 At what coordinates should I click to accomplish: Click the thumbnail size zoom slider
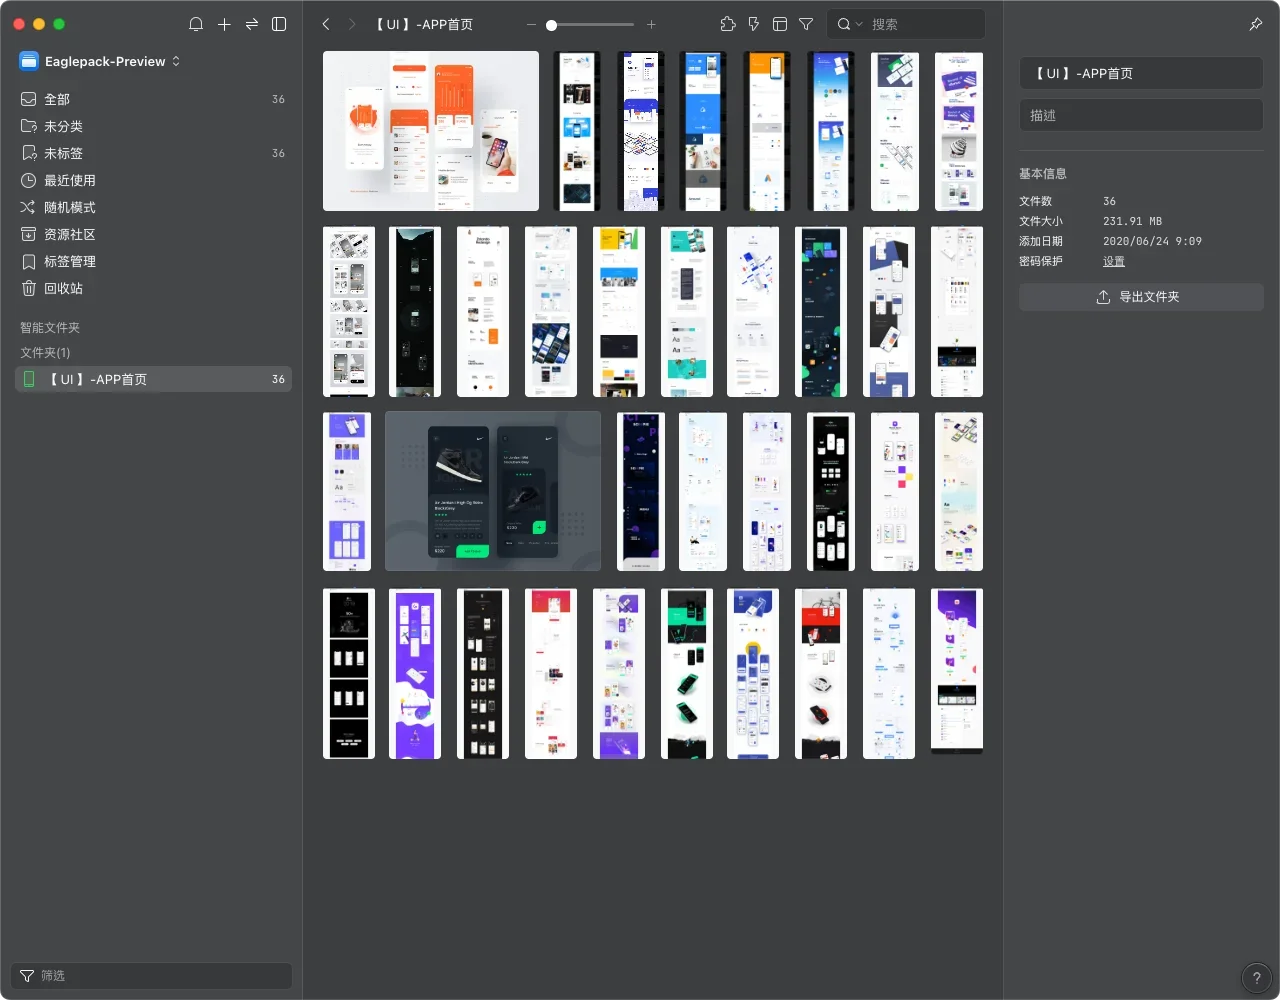coord(590,24)
